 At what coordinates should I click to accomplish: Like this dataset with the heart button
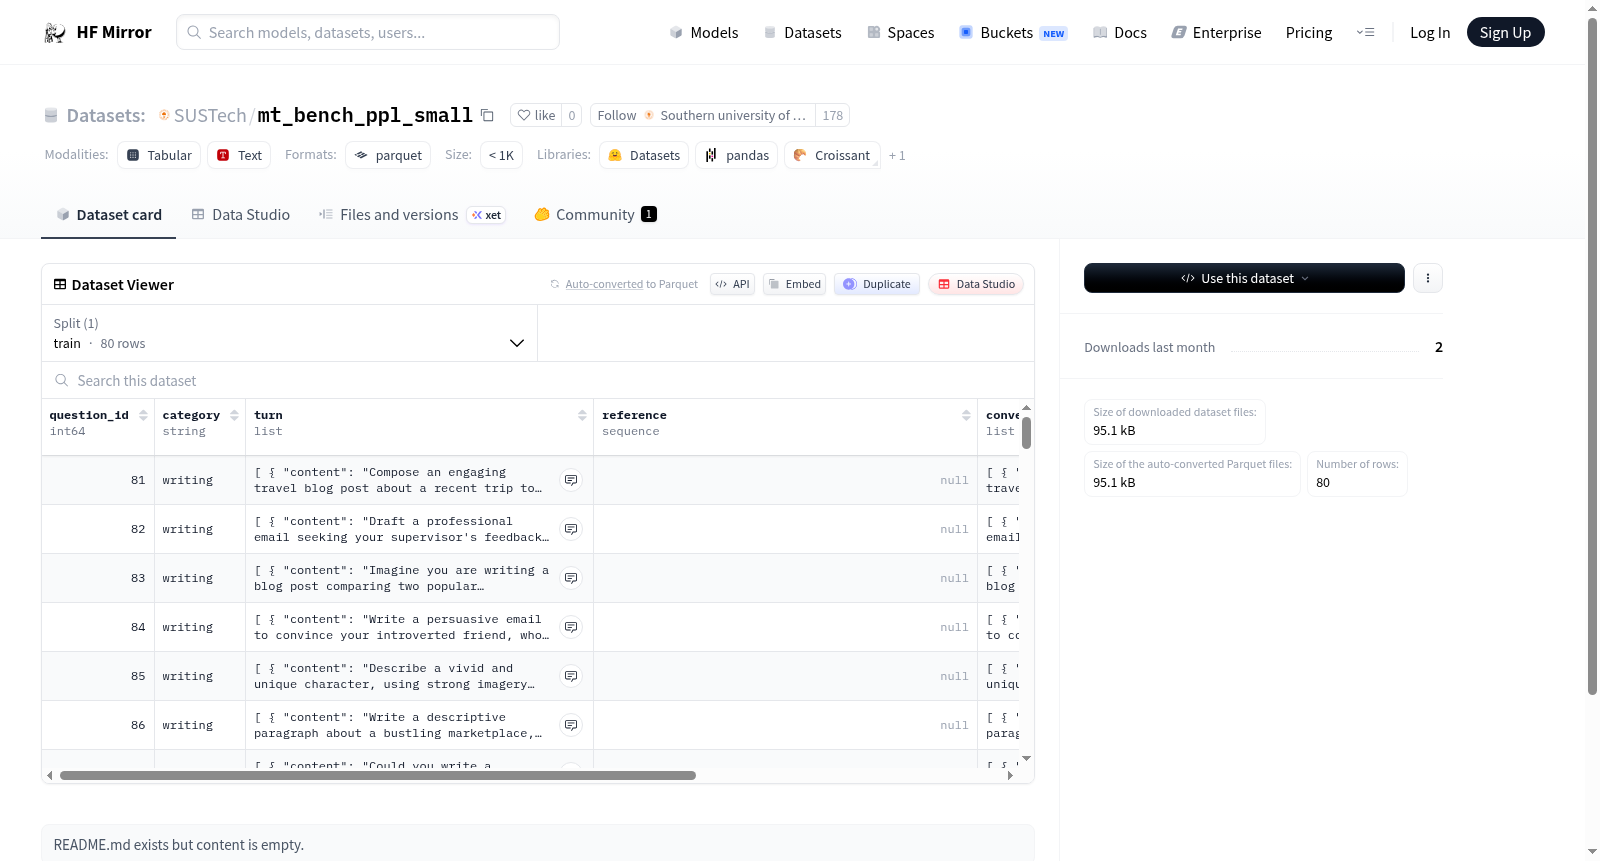point(536,115)
